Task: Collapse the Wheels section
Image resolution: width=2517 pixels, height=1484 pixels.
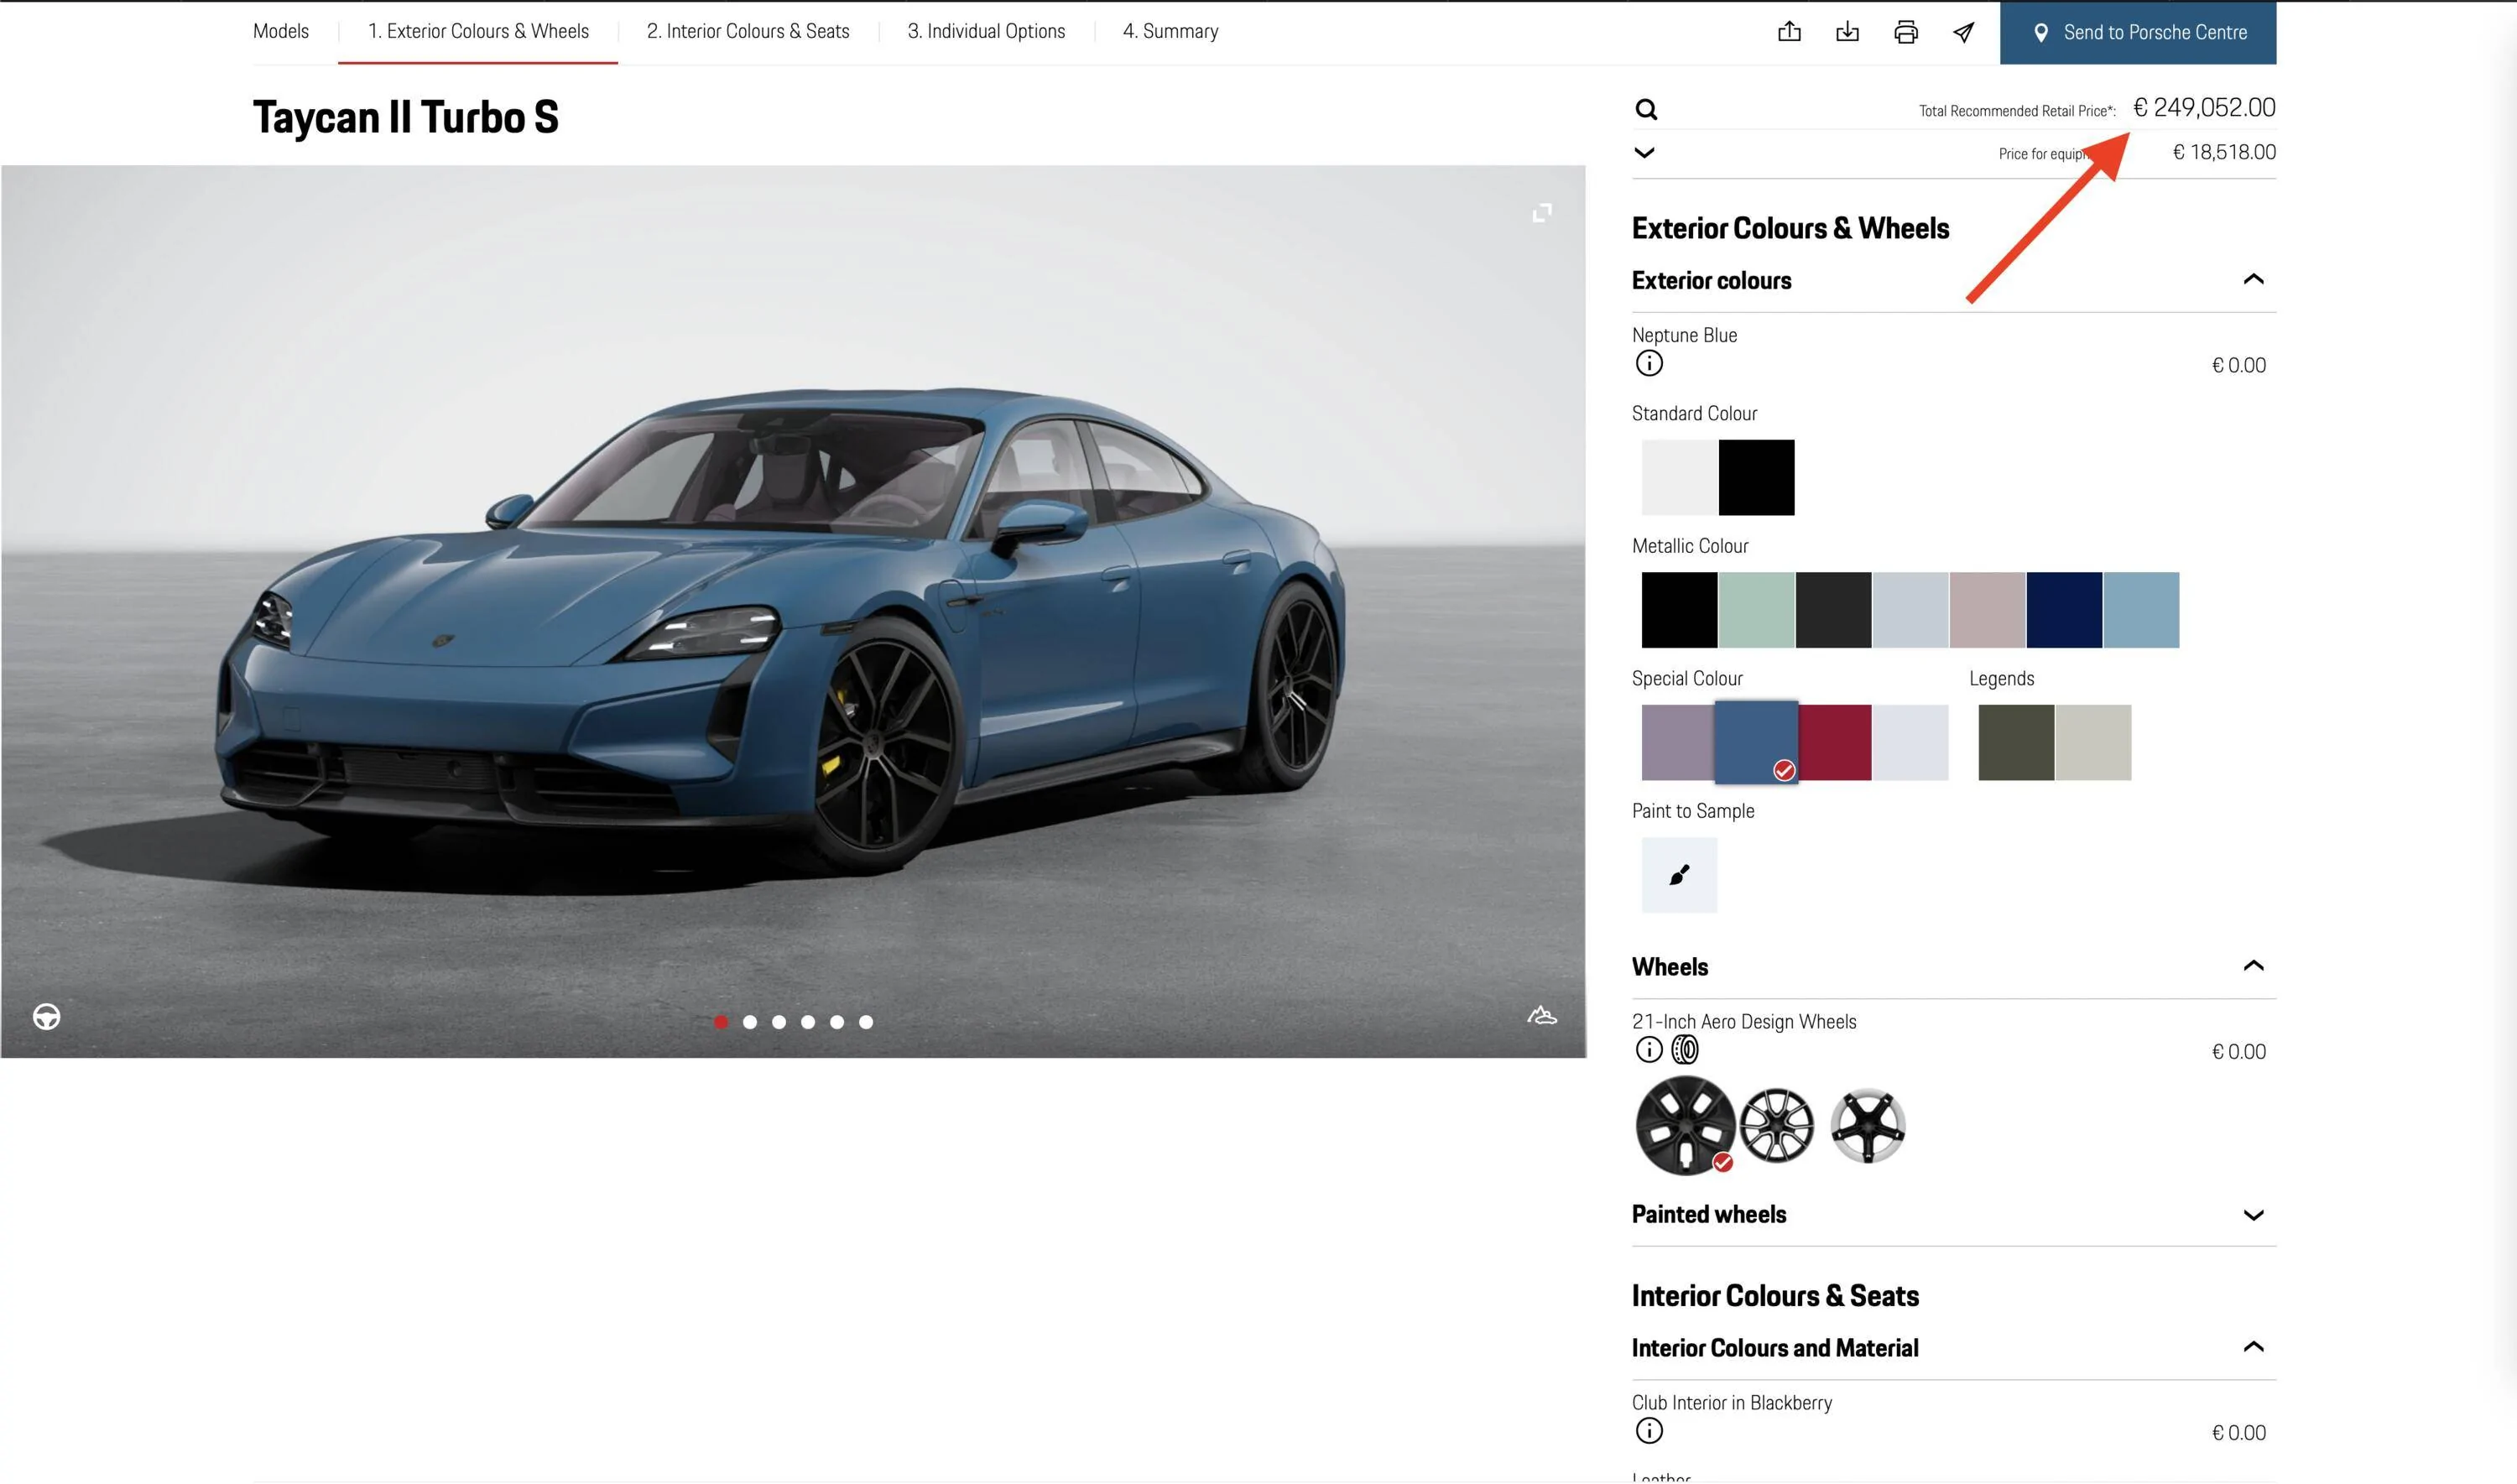Action: click(x=2253, y=965)
